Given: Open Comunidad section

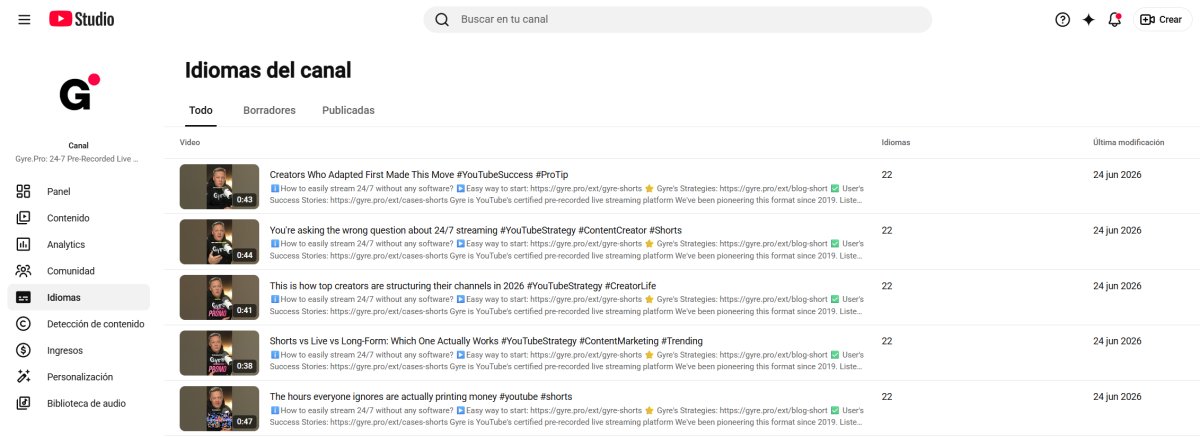Looking at the screenshot, I should click(78, 271).
